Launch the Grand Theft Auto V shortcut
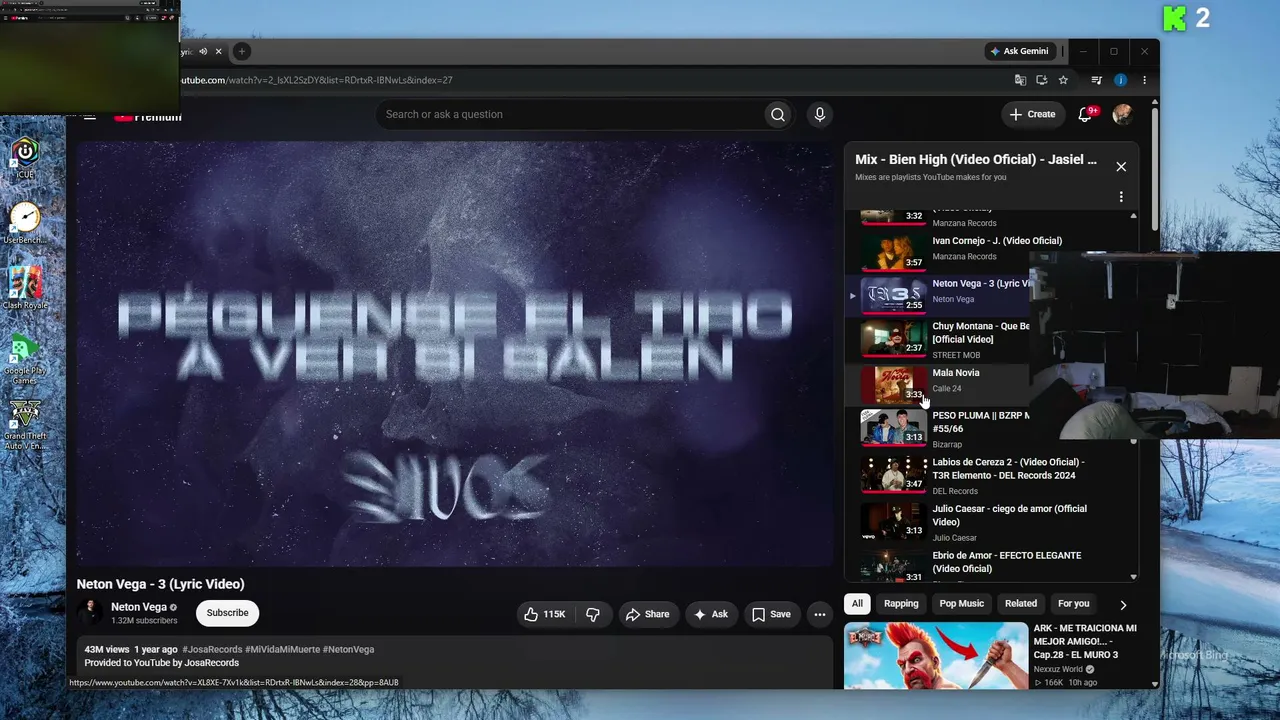Image resolution: width=1280 pixels, height=720 pixels. coord(25,425)
